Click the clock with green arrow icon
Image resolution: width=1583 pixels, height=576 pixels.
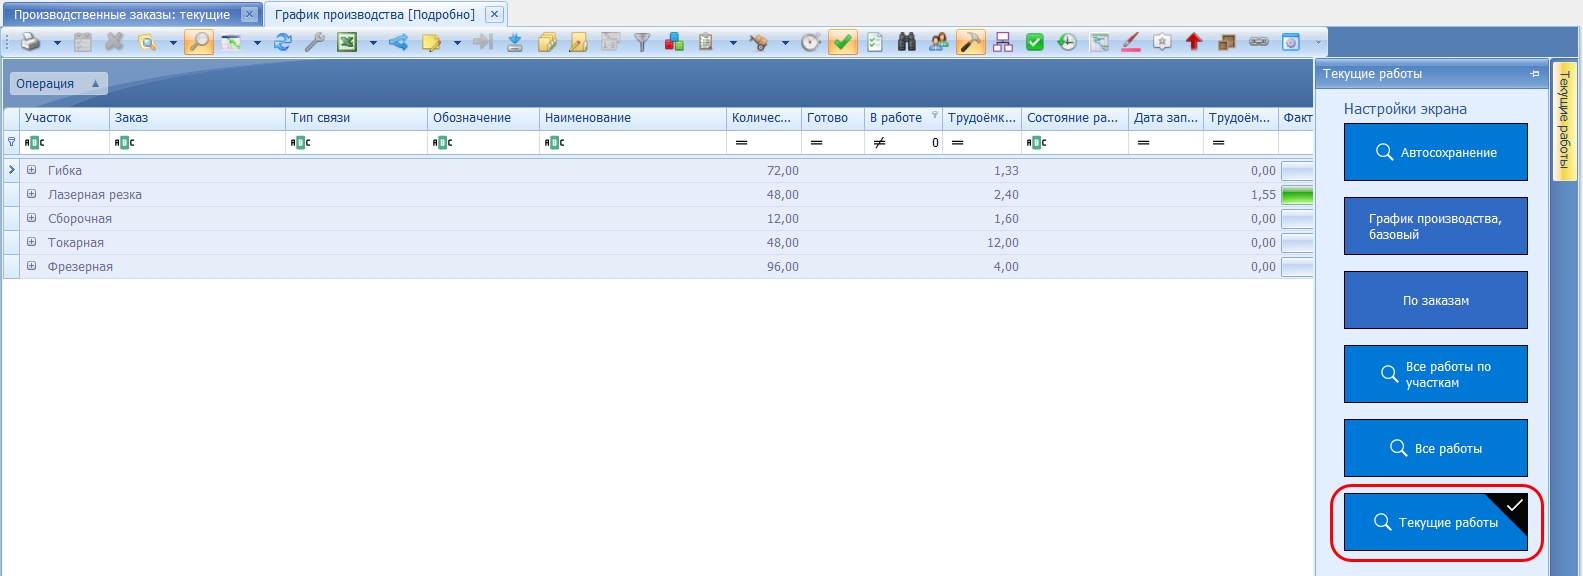[1067, 42]
